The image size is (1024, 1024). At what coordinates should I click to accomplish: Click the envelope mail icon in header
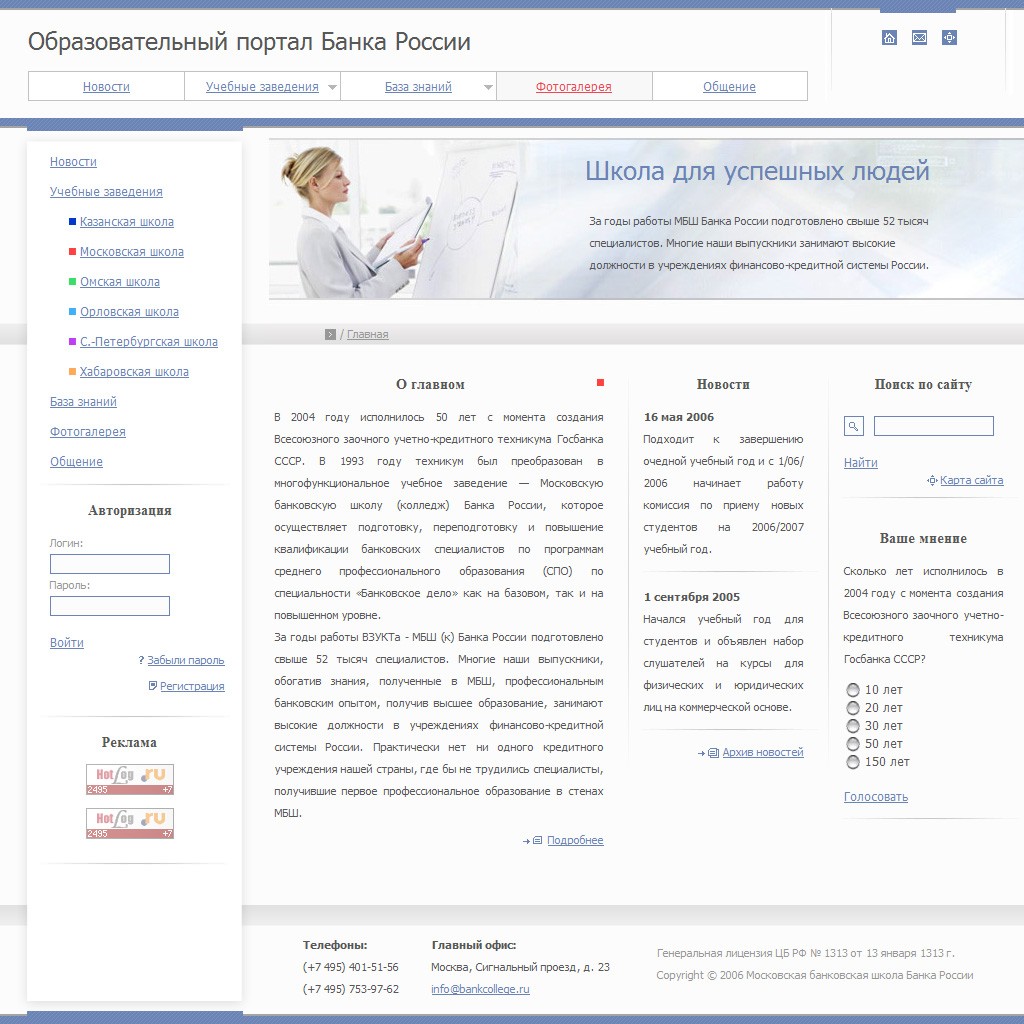(919, 38)
